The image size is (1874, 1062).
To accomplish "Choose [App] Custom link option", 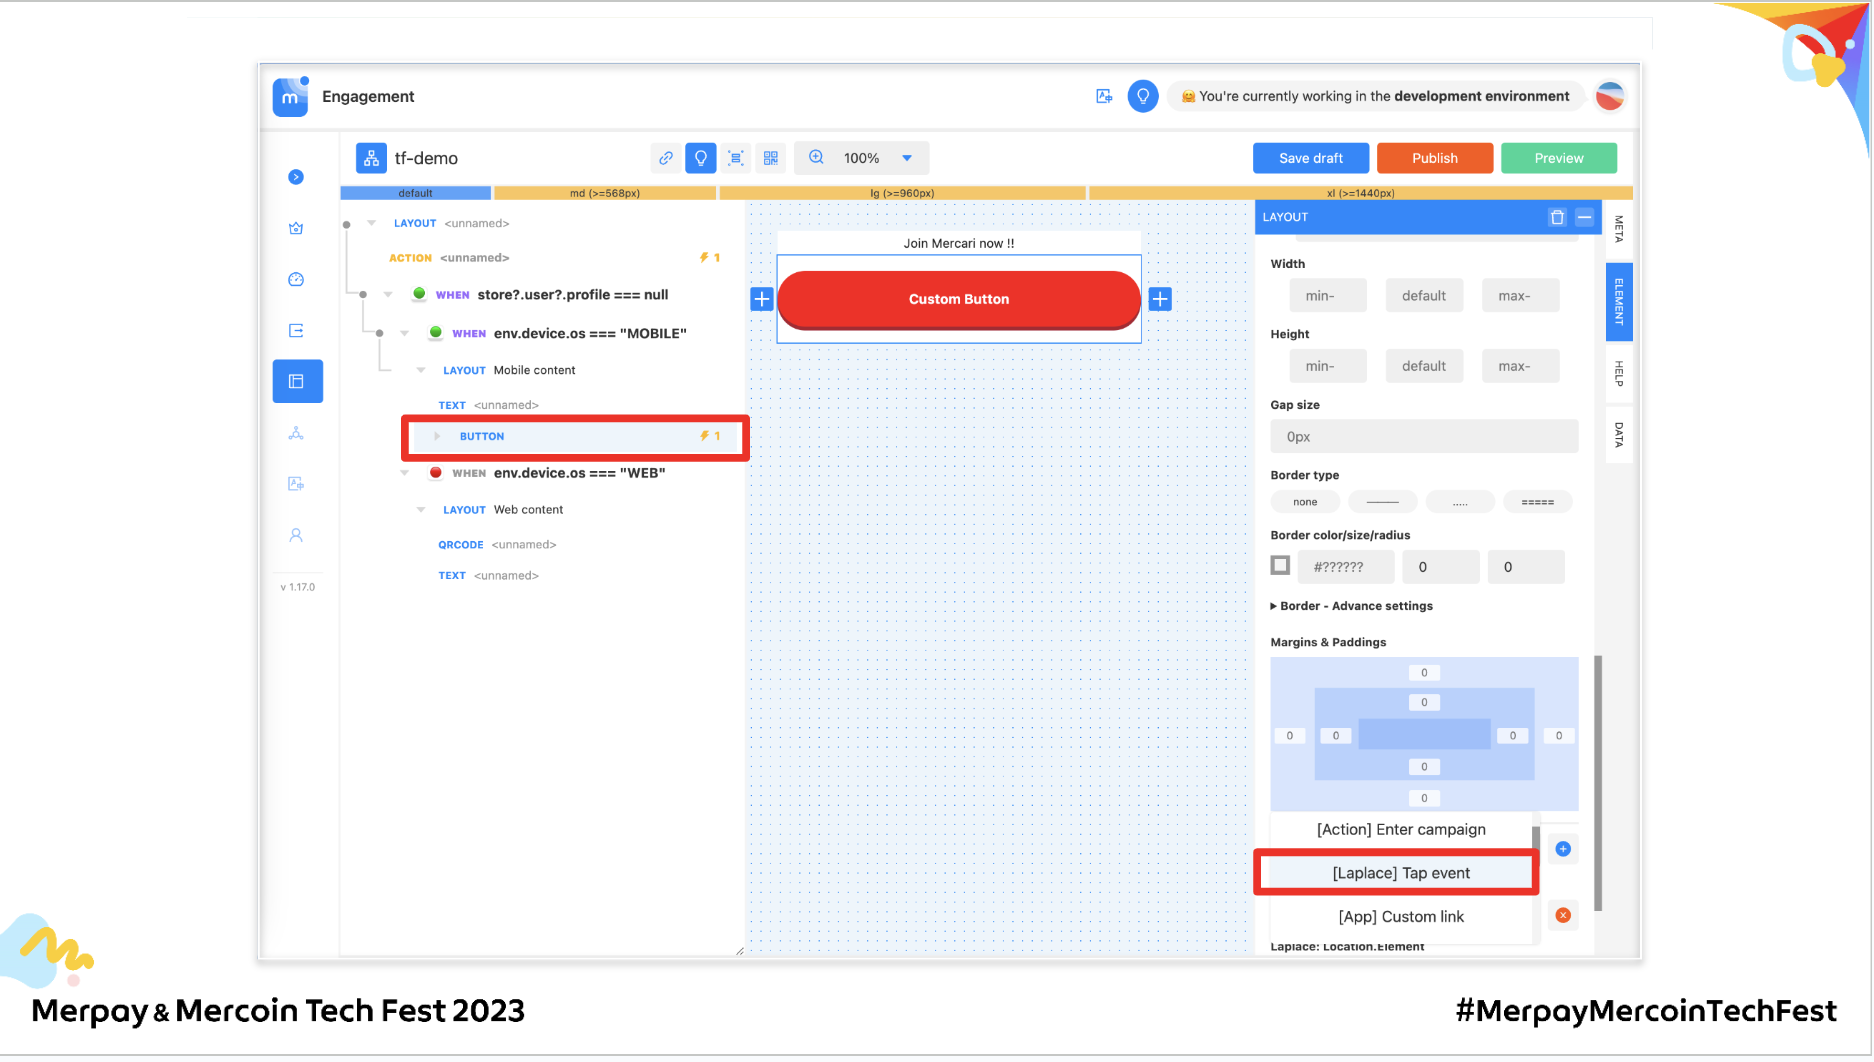I will (x=1401, y=917).
